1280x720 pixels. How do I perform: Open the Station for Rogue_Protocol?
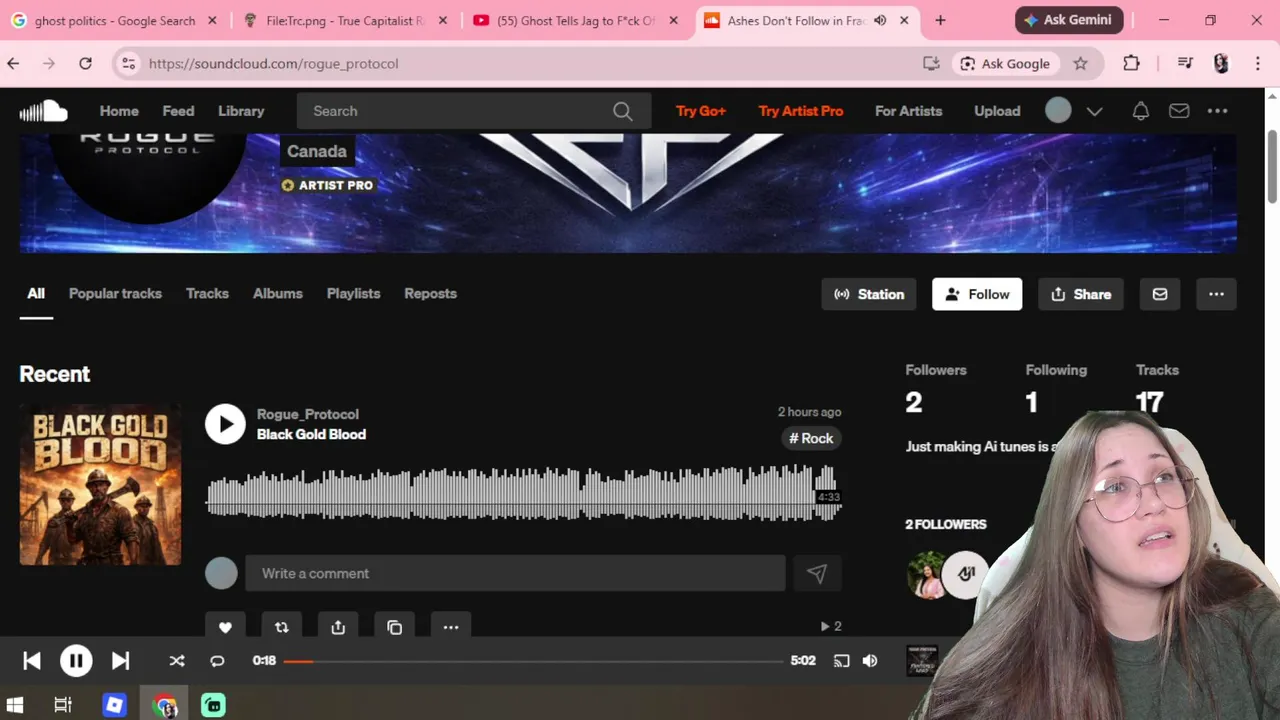pyautogui.click(x=869, y=294)
